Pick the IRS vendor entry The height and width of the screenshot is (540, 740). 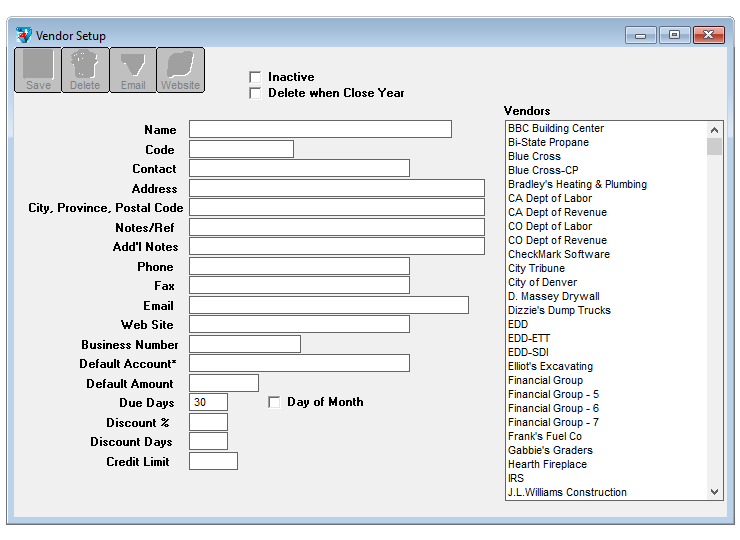[x=516, y=478]
